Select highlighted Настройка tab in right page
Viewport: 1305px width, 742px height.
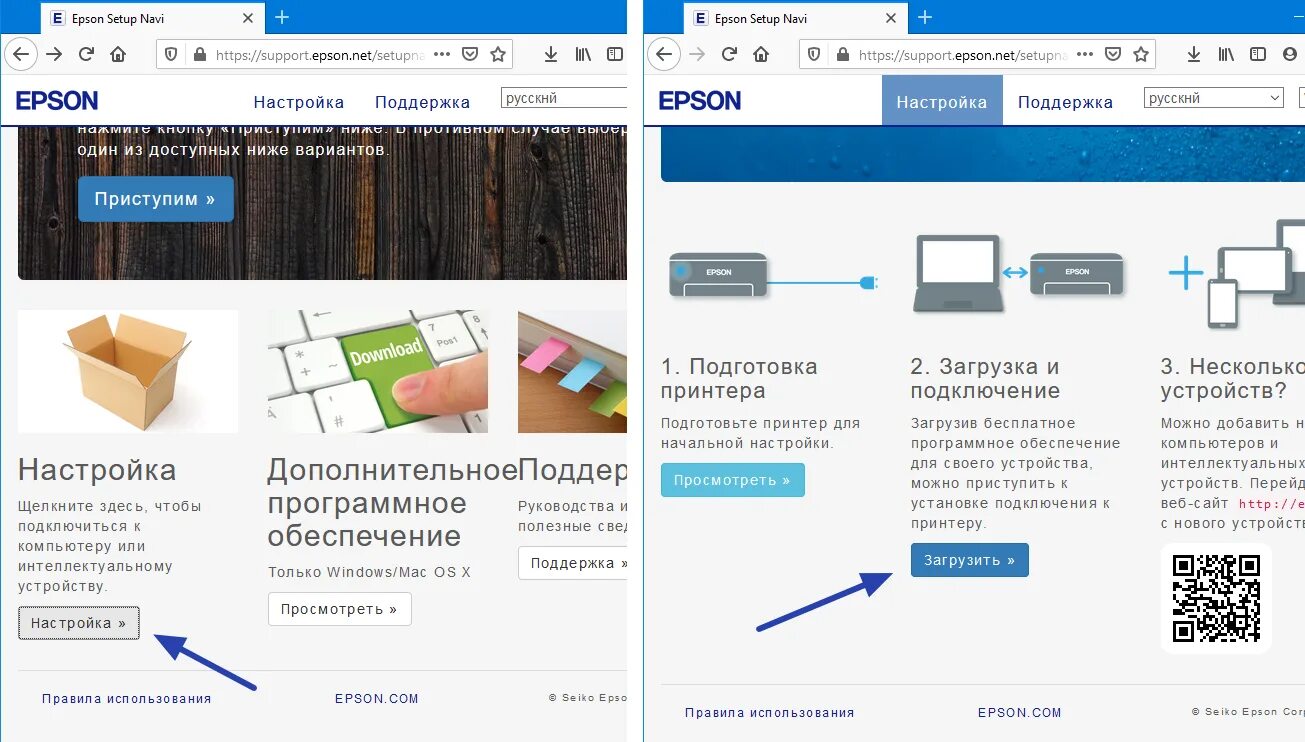point(942,101)
